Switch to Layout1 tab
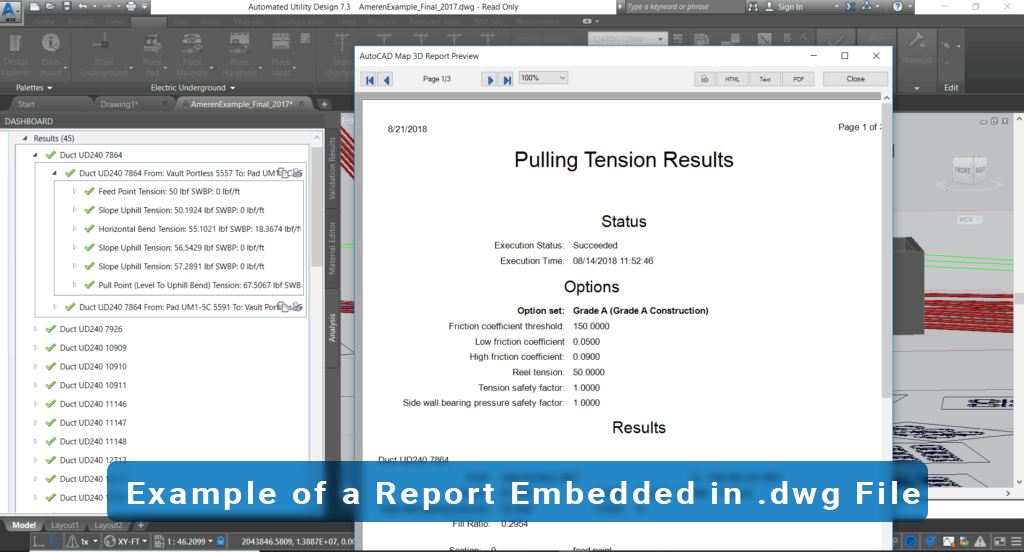The image size is (1024, 552). (x=65, y=525)
